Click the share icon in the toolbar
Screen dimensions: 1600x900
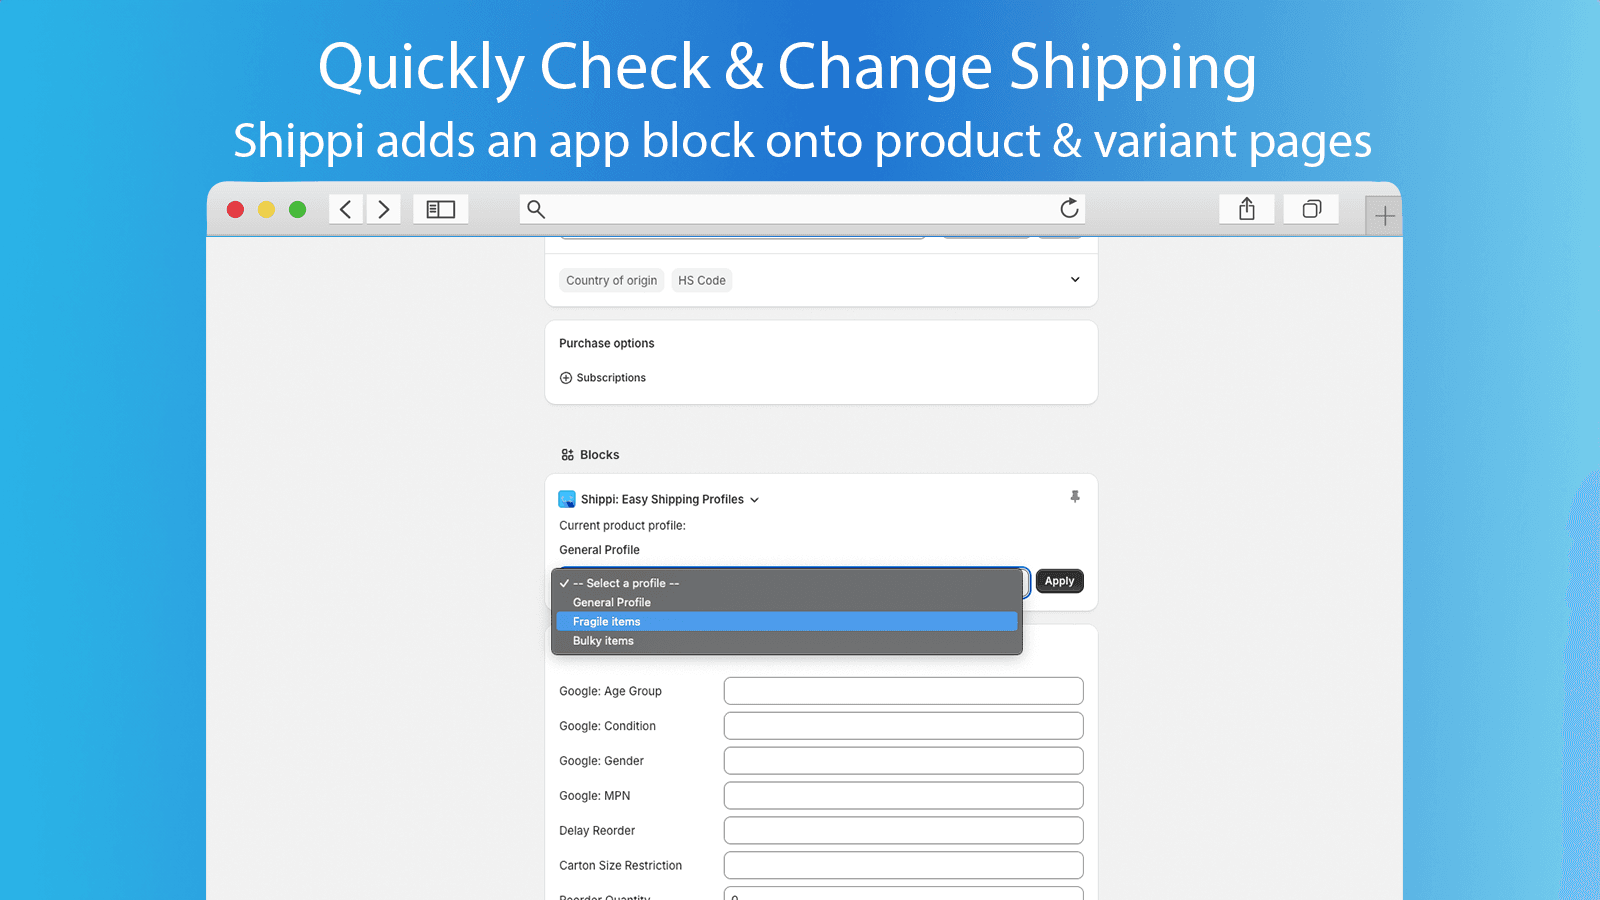(x=1246, y=208)
